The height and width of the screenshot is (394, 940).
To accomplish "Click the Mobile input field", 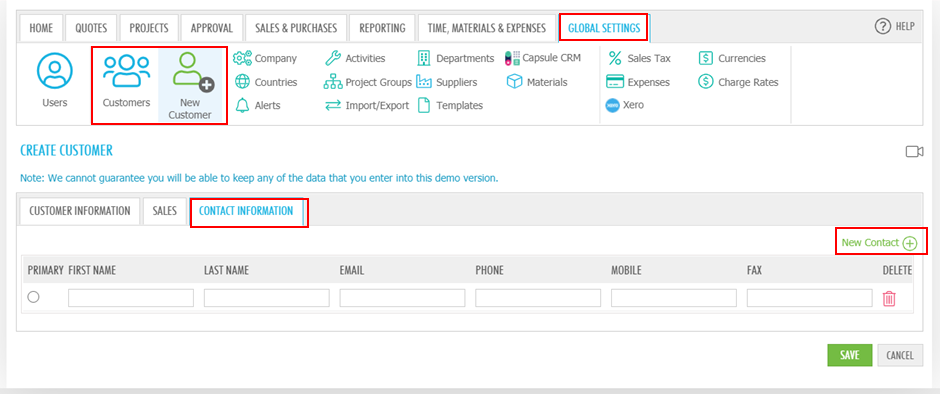I will click(674, 298).
